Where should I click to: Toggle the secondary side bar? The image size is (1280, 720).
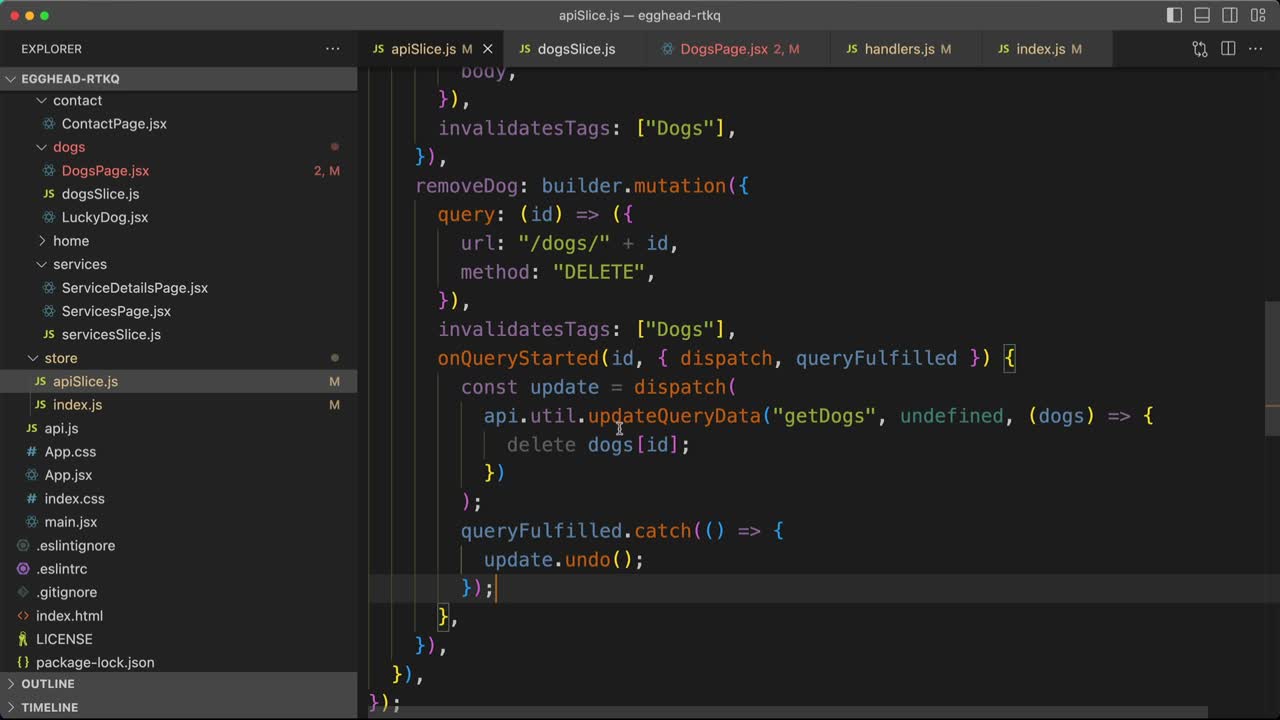click(x=1230, y=15)
